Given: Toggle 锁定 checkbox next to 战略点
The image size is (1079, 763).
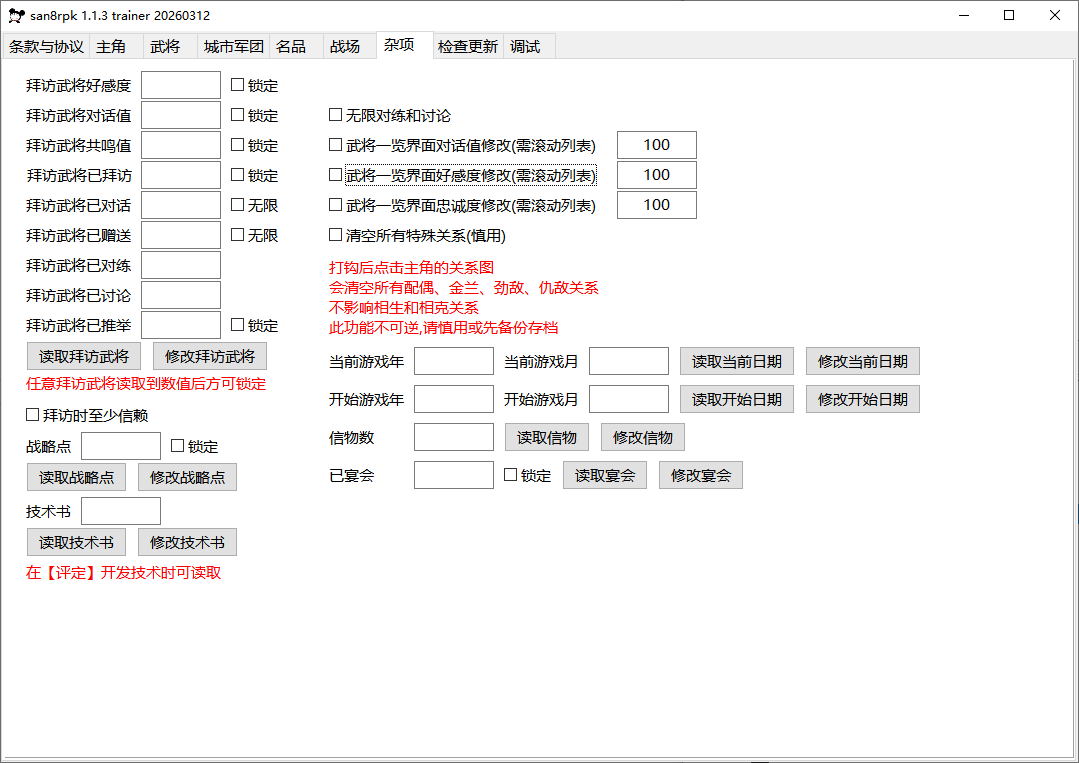Looking at the screenshot, I should tap(178, 446).
